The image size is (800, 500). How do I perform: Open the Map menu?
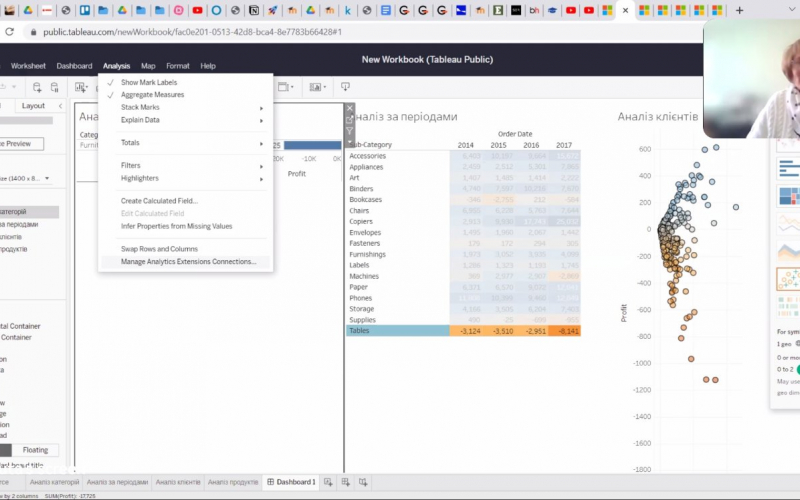pos(148,66)
